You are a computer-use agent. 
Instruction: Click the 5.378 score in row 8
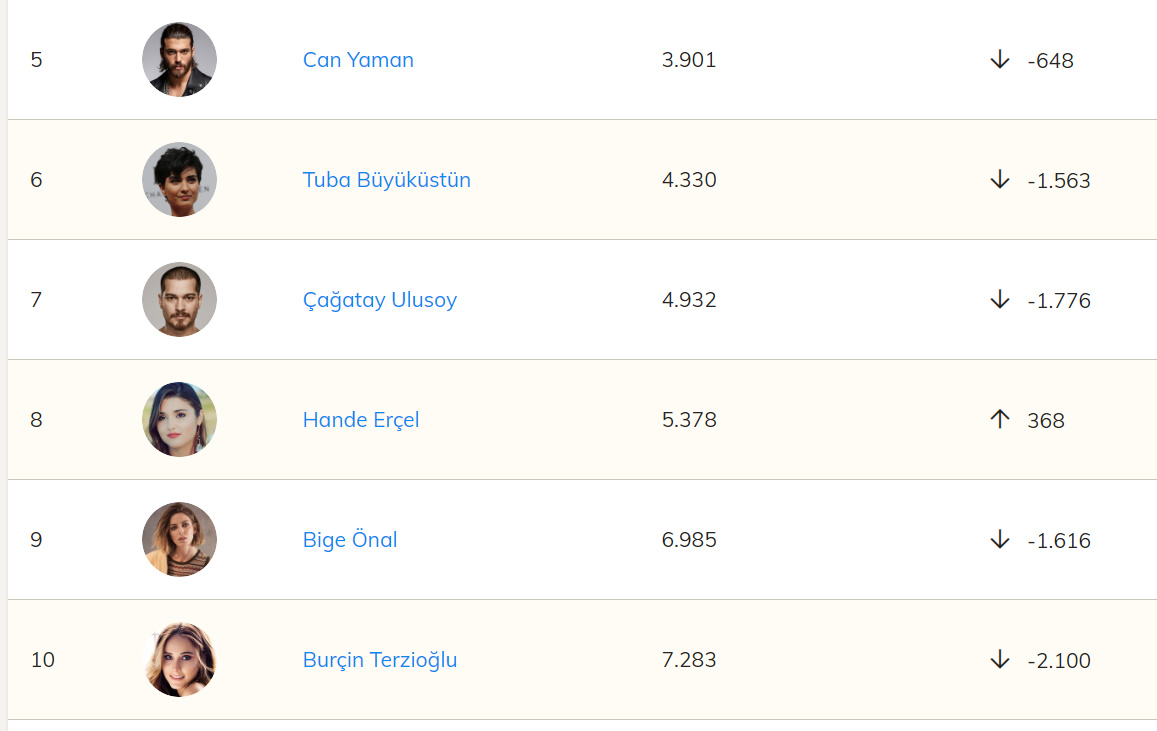click(689, 420)
